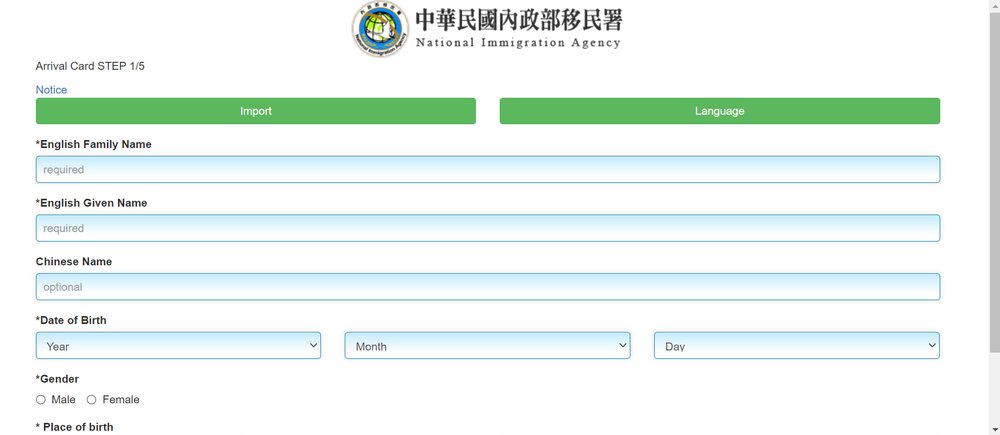
Task: Open the Year of birth dropdown
Action: click(x=179, y=346)
